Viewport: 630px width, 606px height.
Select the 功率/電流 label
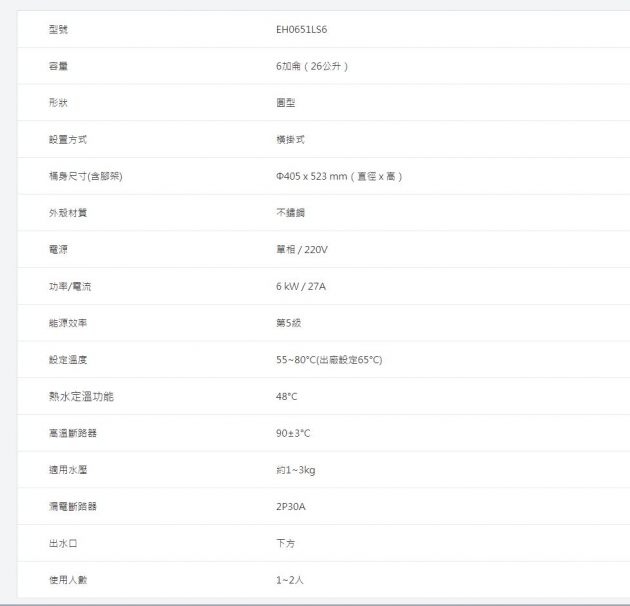pyautogui.click(x=68, y=287)
